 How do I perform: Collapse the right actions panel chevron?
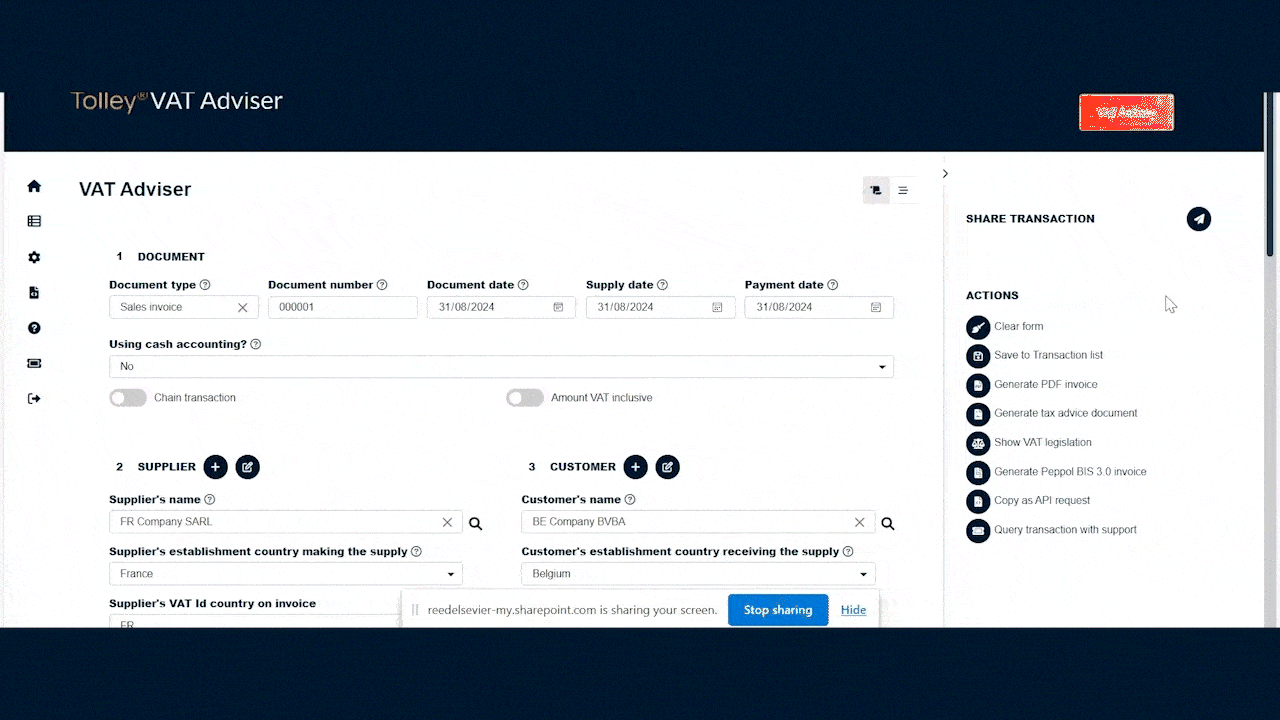tap(945, 174)
